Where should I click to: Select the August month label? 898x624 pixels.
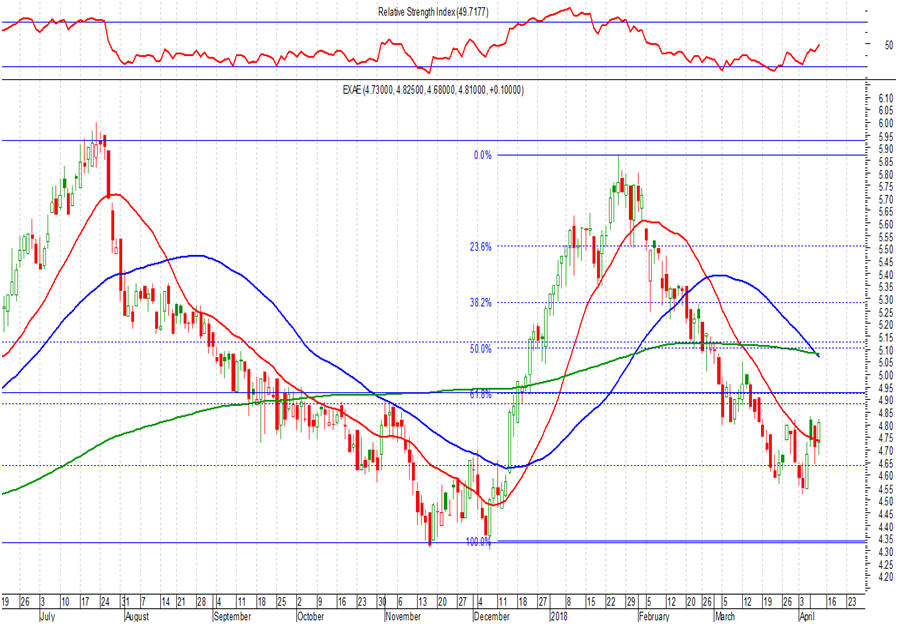[136, 617]
